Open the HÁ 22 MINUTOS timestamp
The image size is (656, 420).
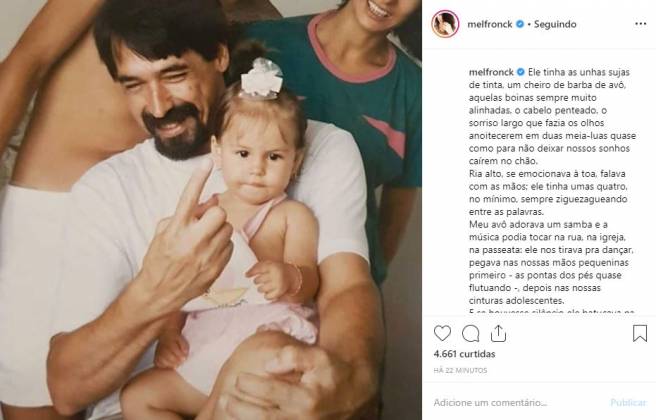click(460, 370)
